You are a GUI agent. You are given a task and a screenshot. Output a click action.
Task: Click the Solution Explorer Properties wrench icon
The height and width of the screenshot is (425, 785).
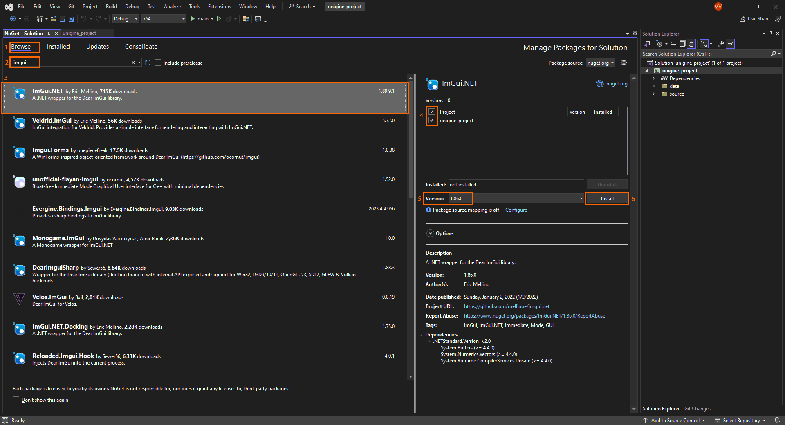coord(721,44)
